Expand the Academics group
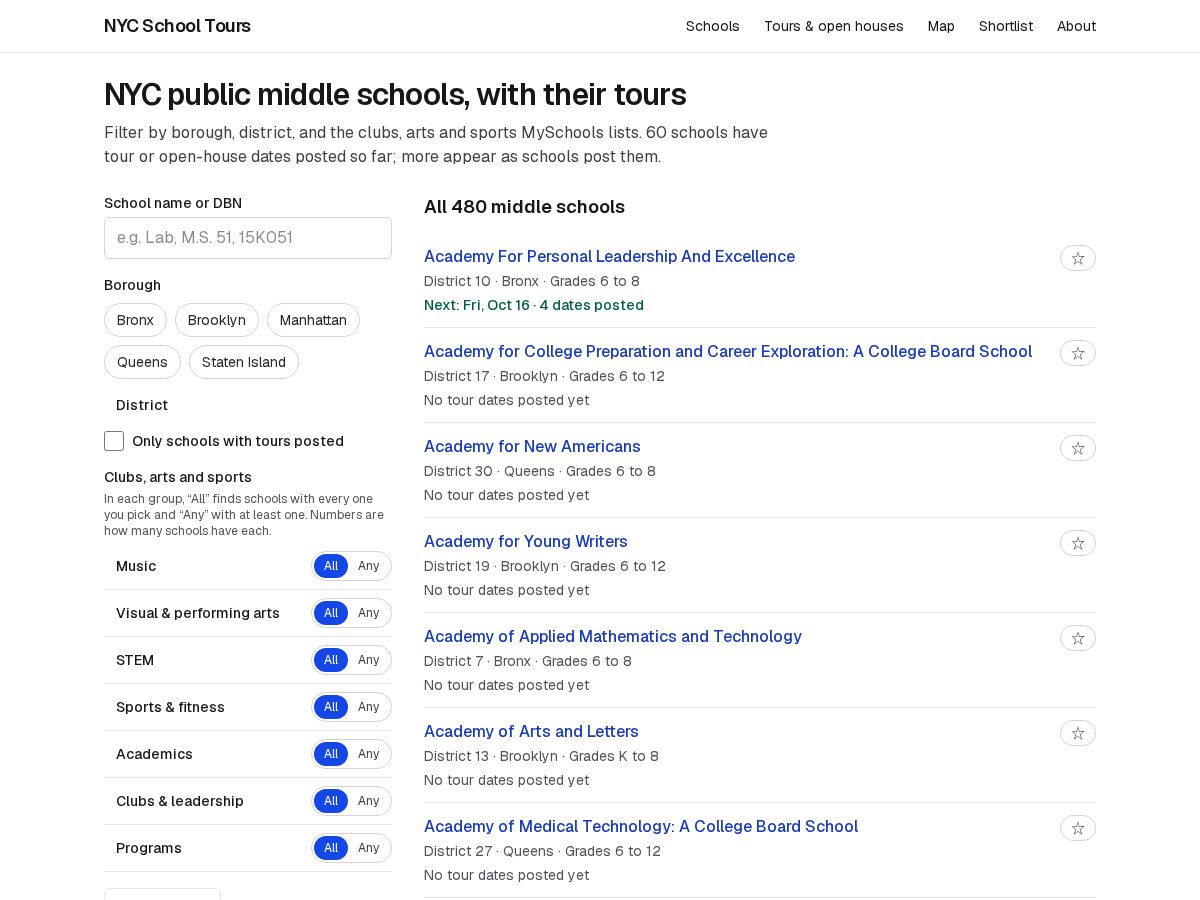This screenshot has height=900, width=1200. [x=154, y=754]
